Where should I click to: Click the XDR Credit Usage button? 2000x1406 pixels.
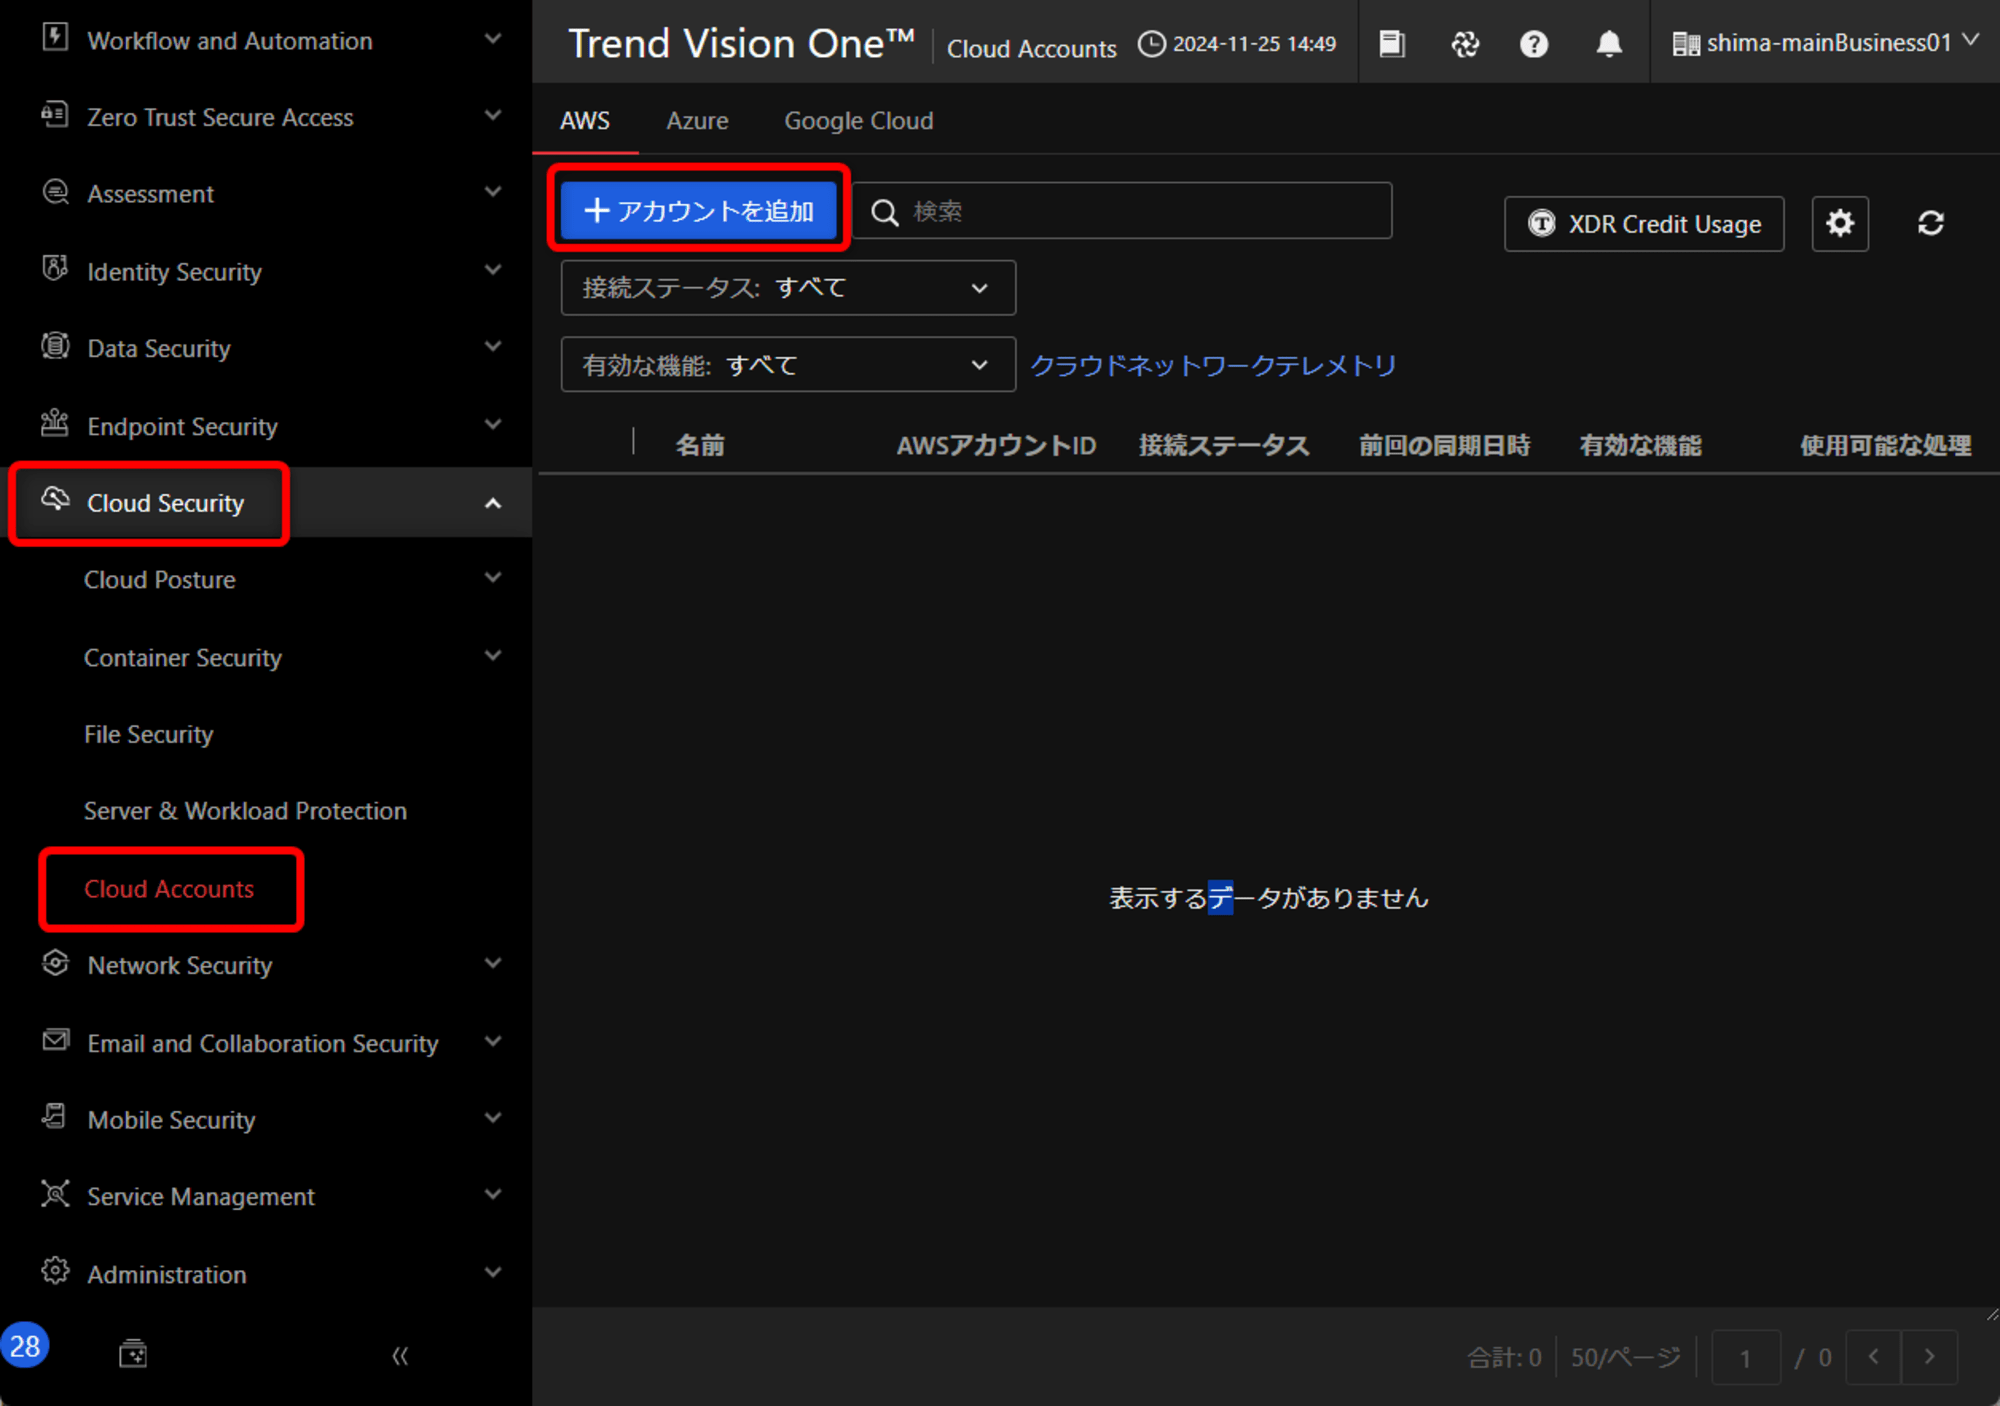pyautogui.click(x=1644, y=224)
